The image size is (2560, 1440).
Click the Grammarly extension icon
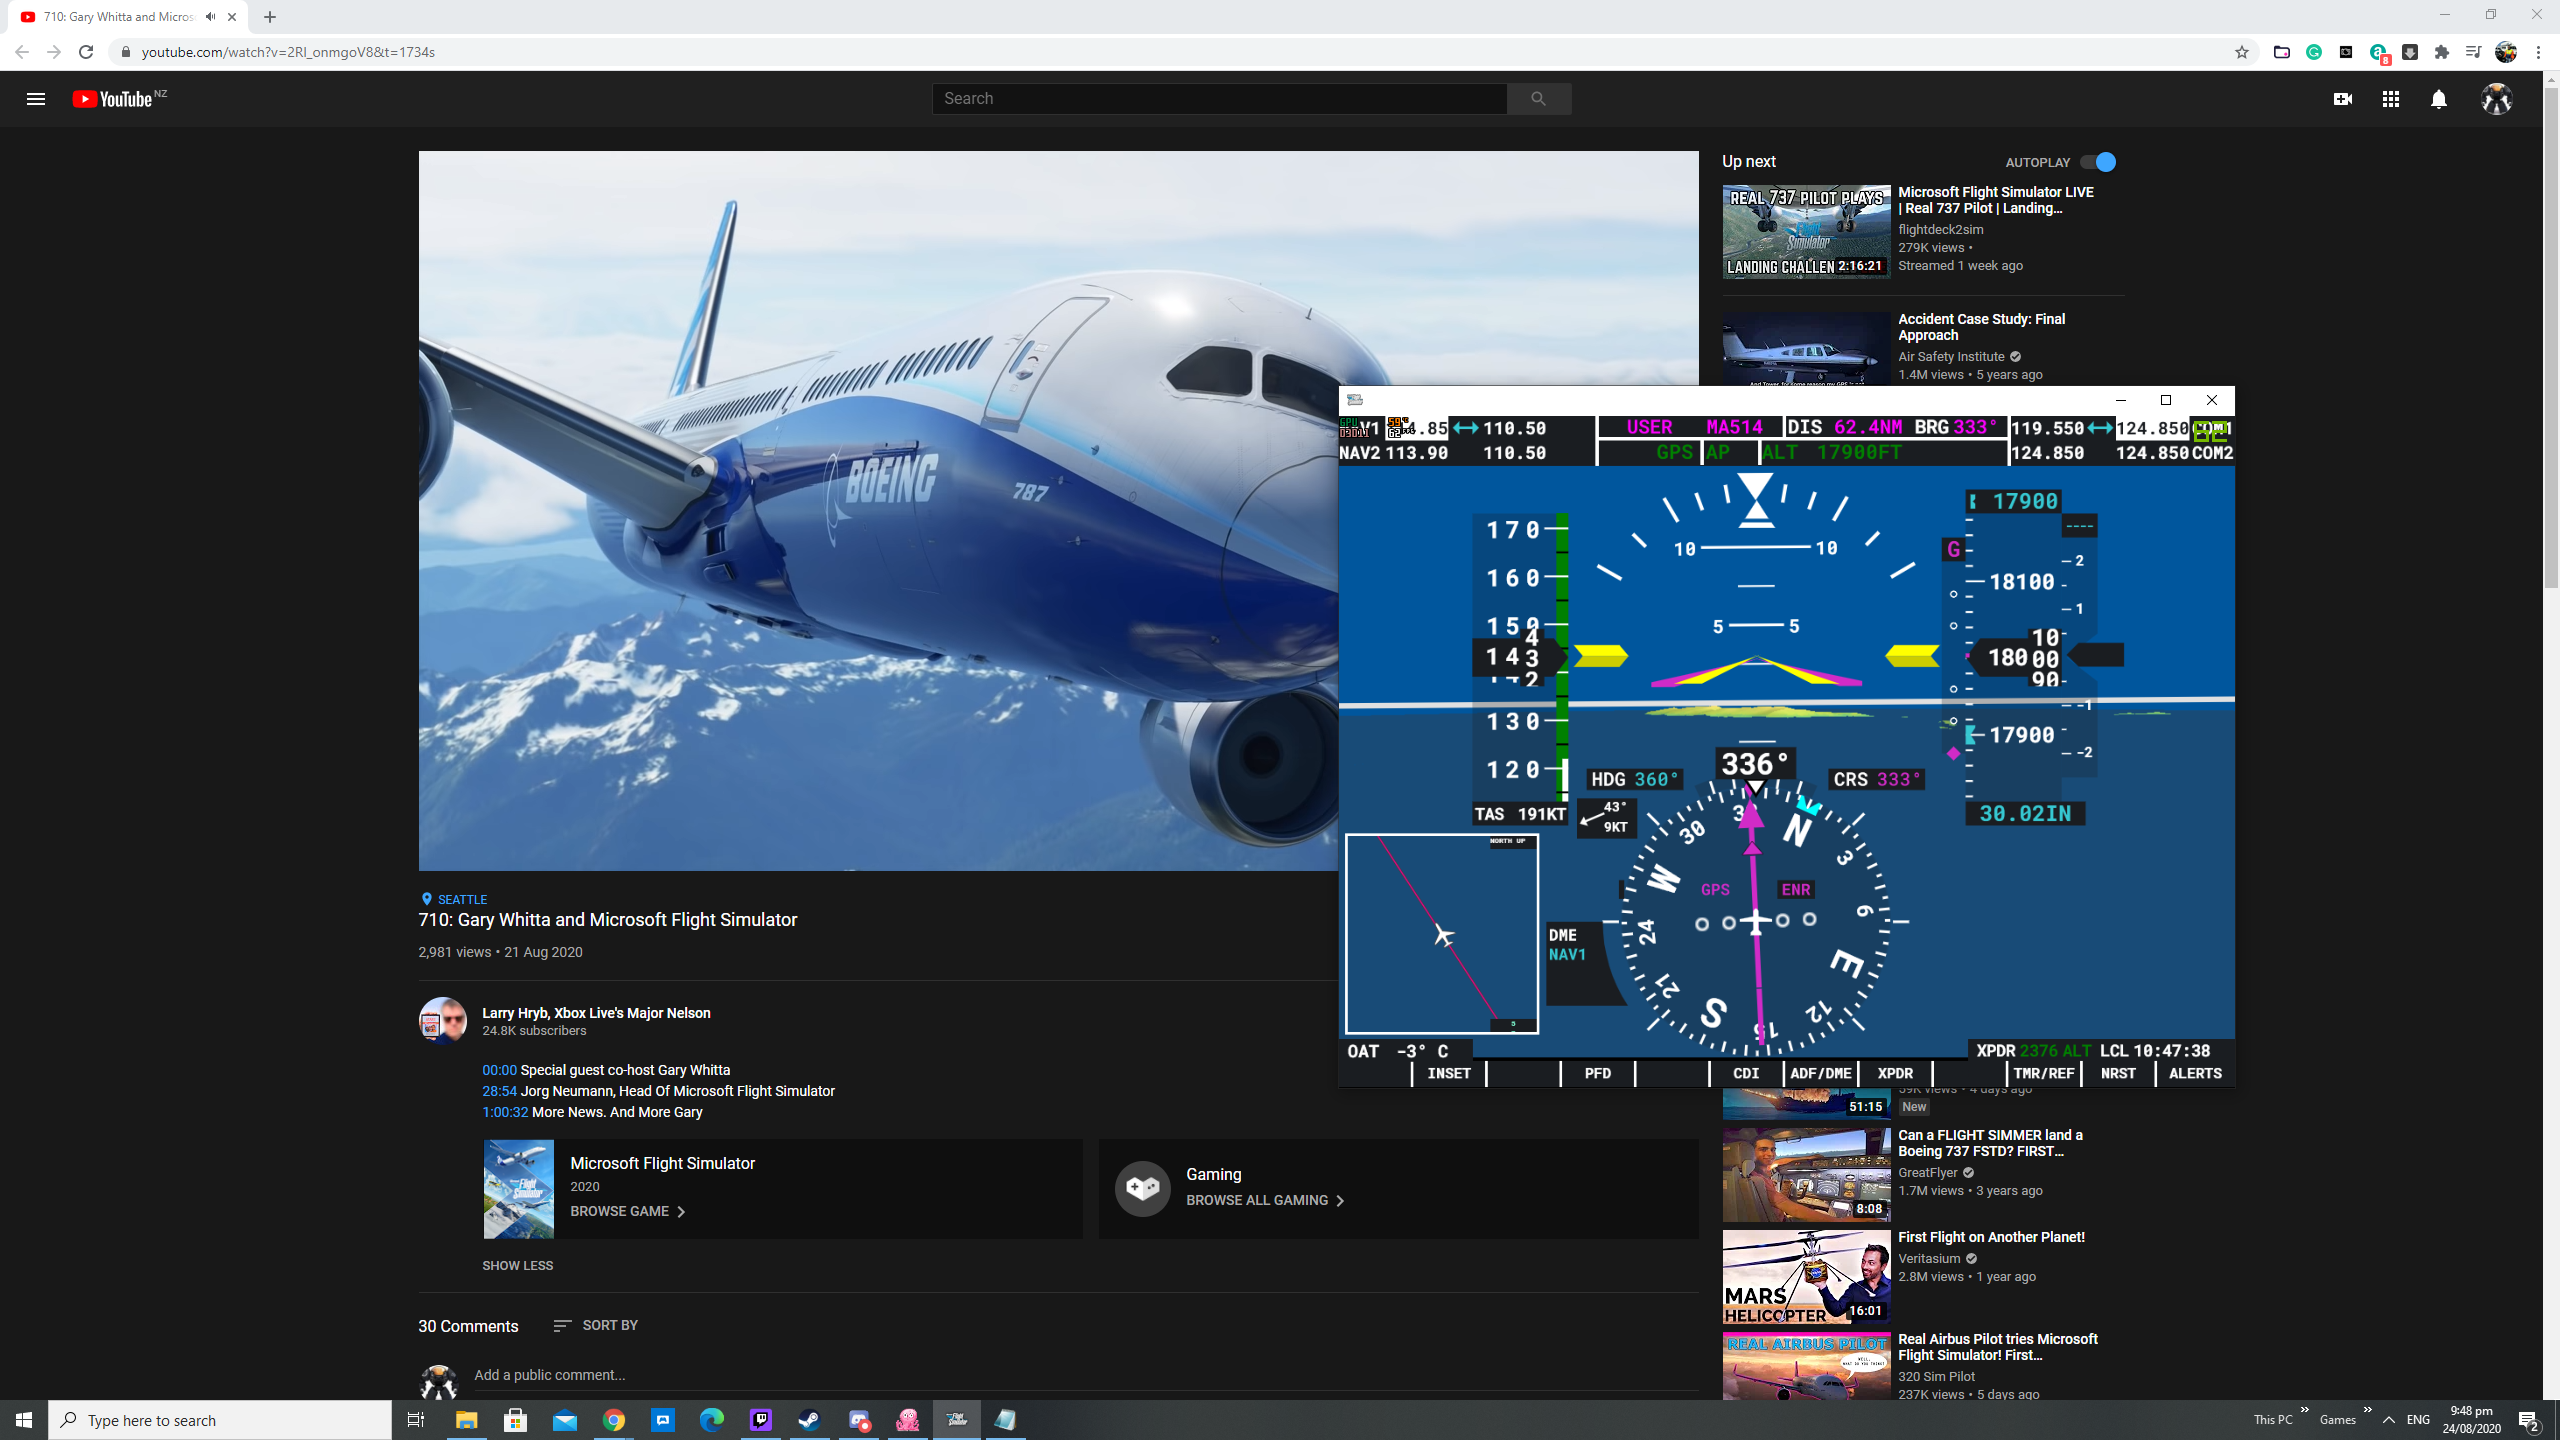(x=2313, y=52)
